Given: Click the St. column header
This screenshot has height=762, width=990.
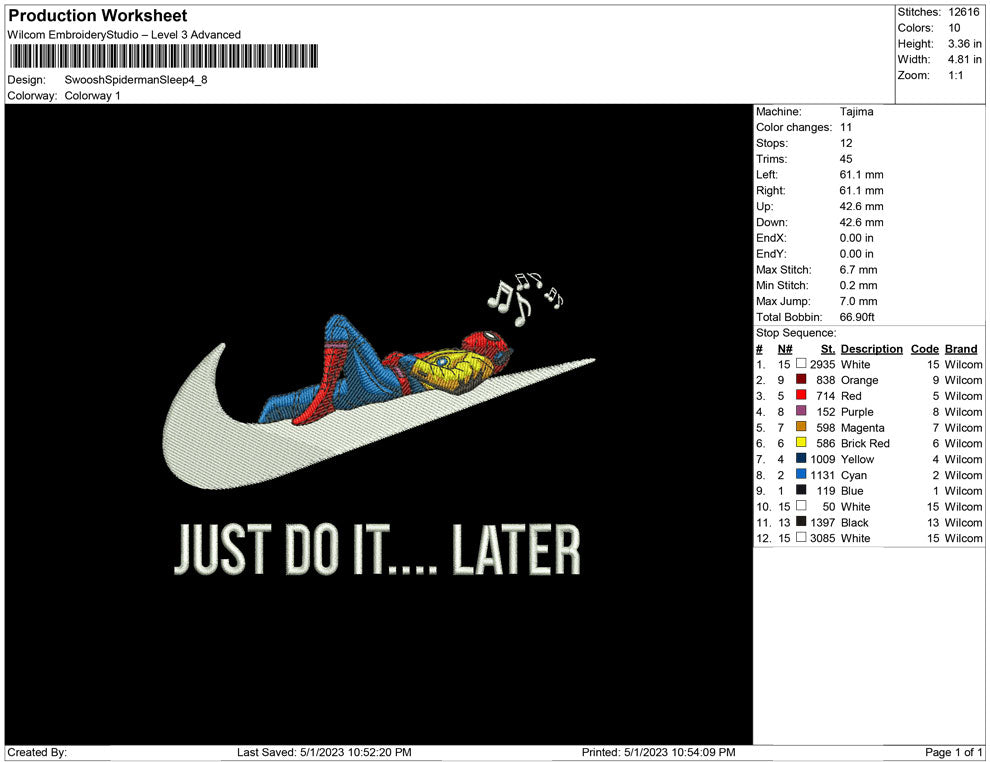Looking at the screenshot, I should click(828, 348).
